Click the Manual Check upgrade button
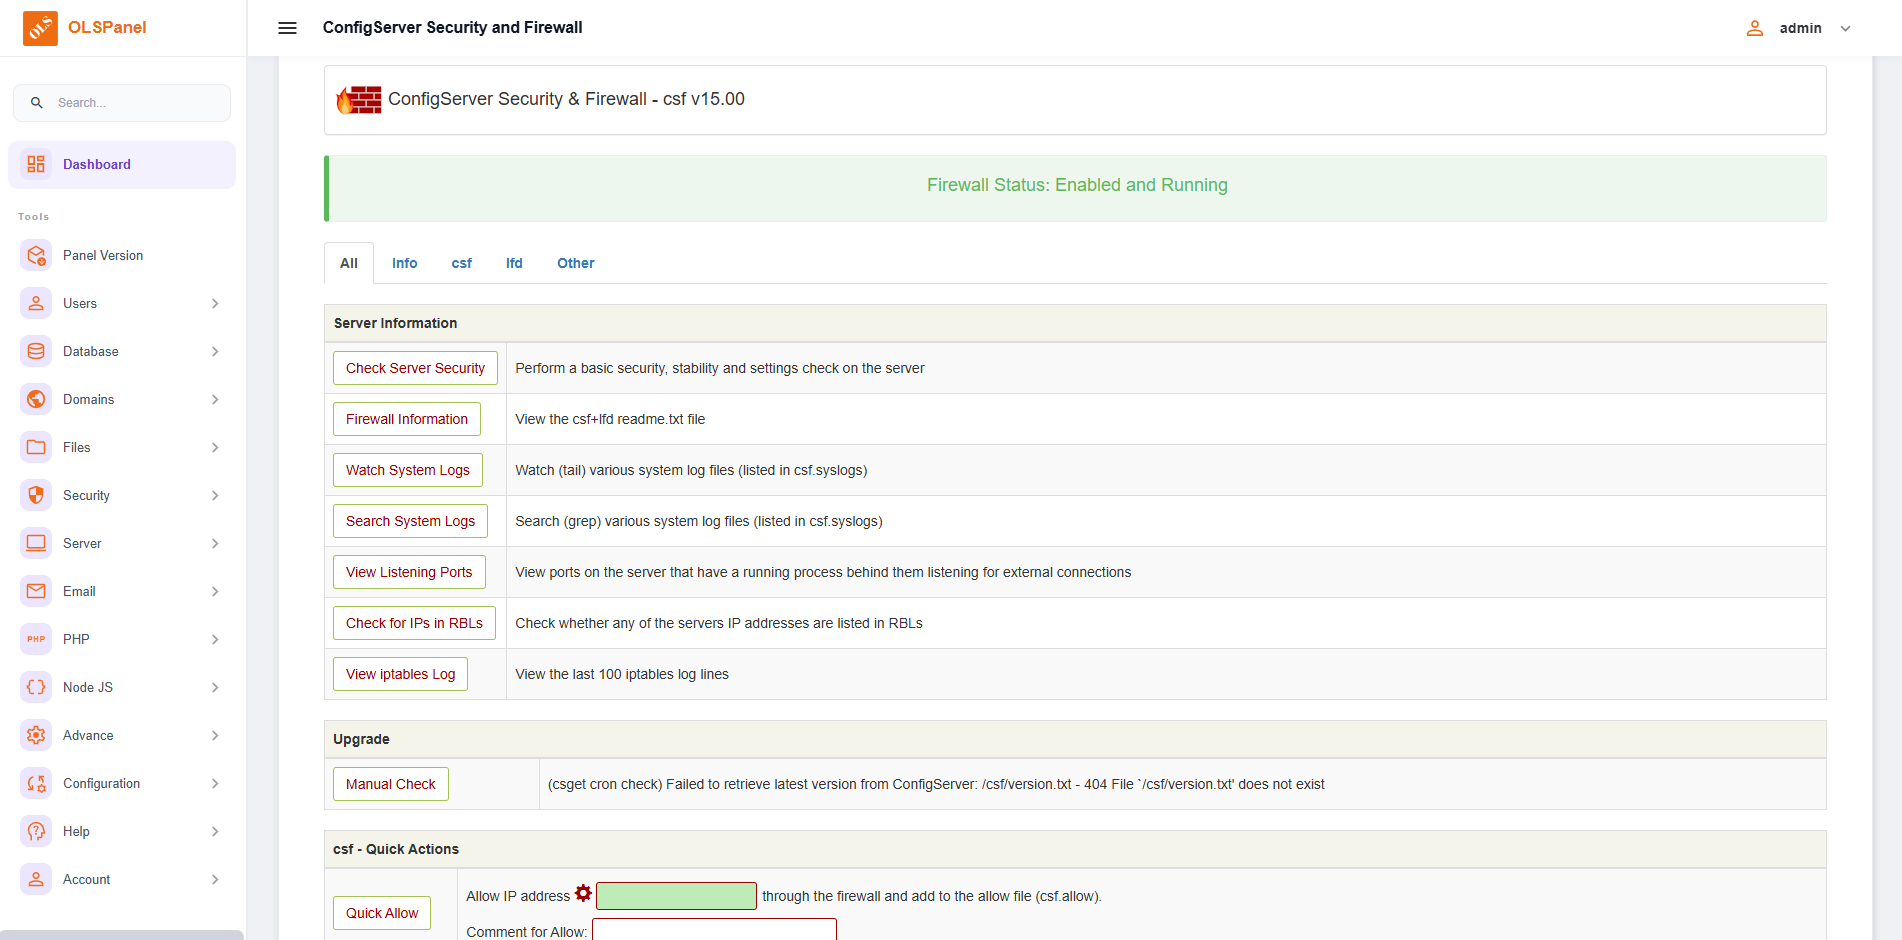The height and width of the screenshot is (940, 1902). click(x=391, y=784)
